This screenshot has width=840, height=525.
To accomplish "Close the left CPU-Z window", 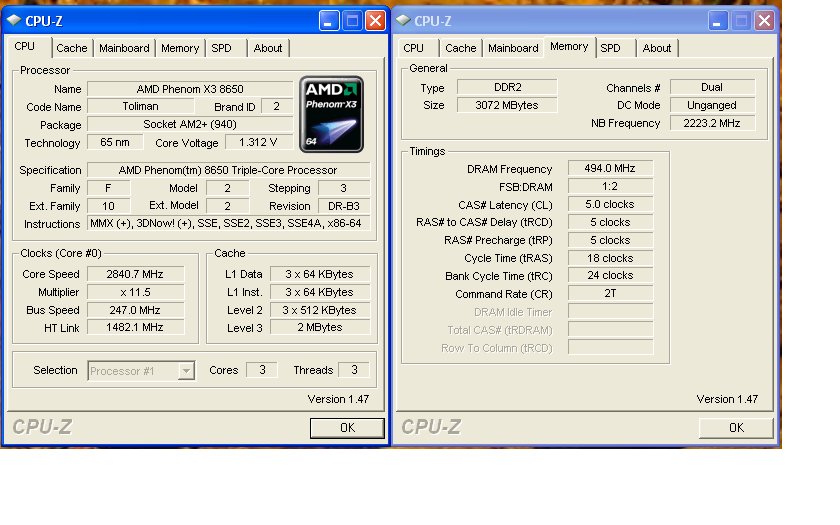I will click(375, 21).
